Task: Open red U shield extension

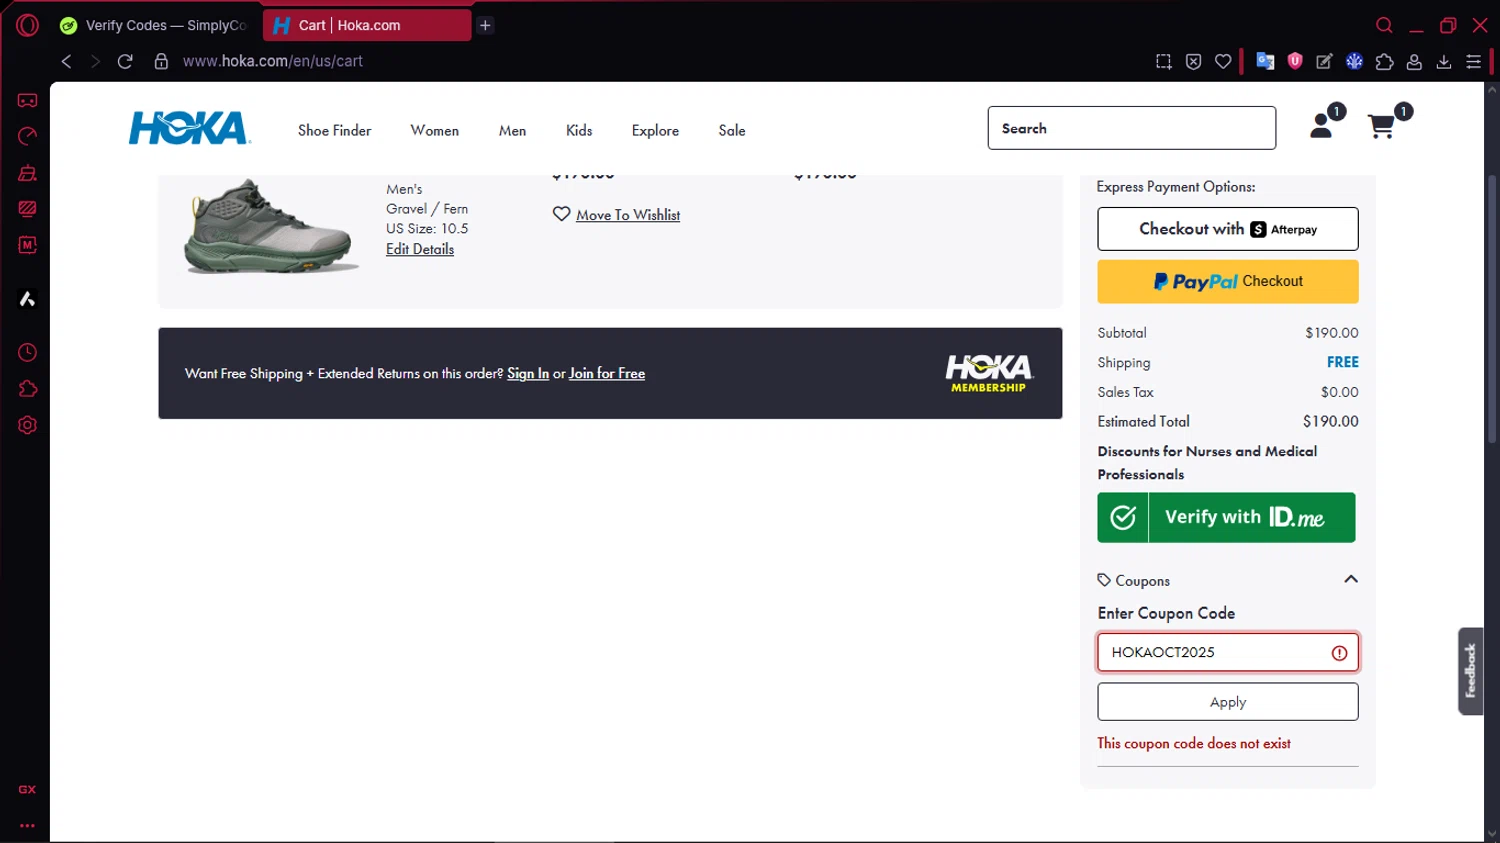Action: coord(1295,61)
